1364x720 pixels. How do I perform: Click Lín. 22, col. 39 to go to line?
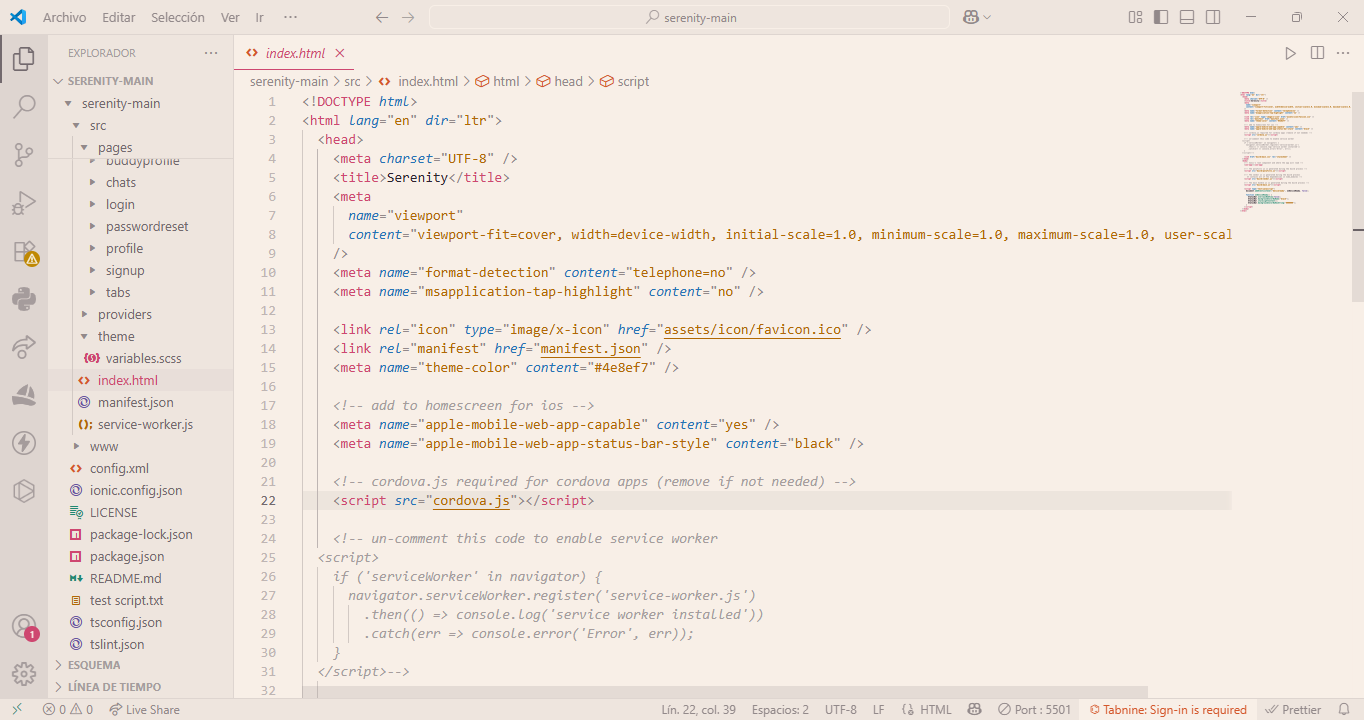(698, 710)
